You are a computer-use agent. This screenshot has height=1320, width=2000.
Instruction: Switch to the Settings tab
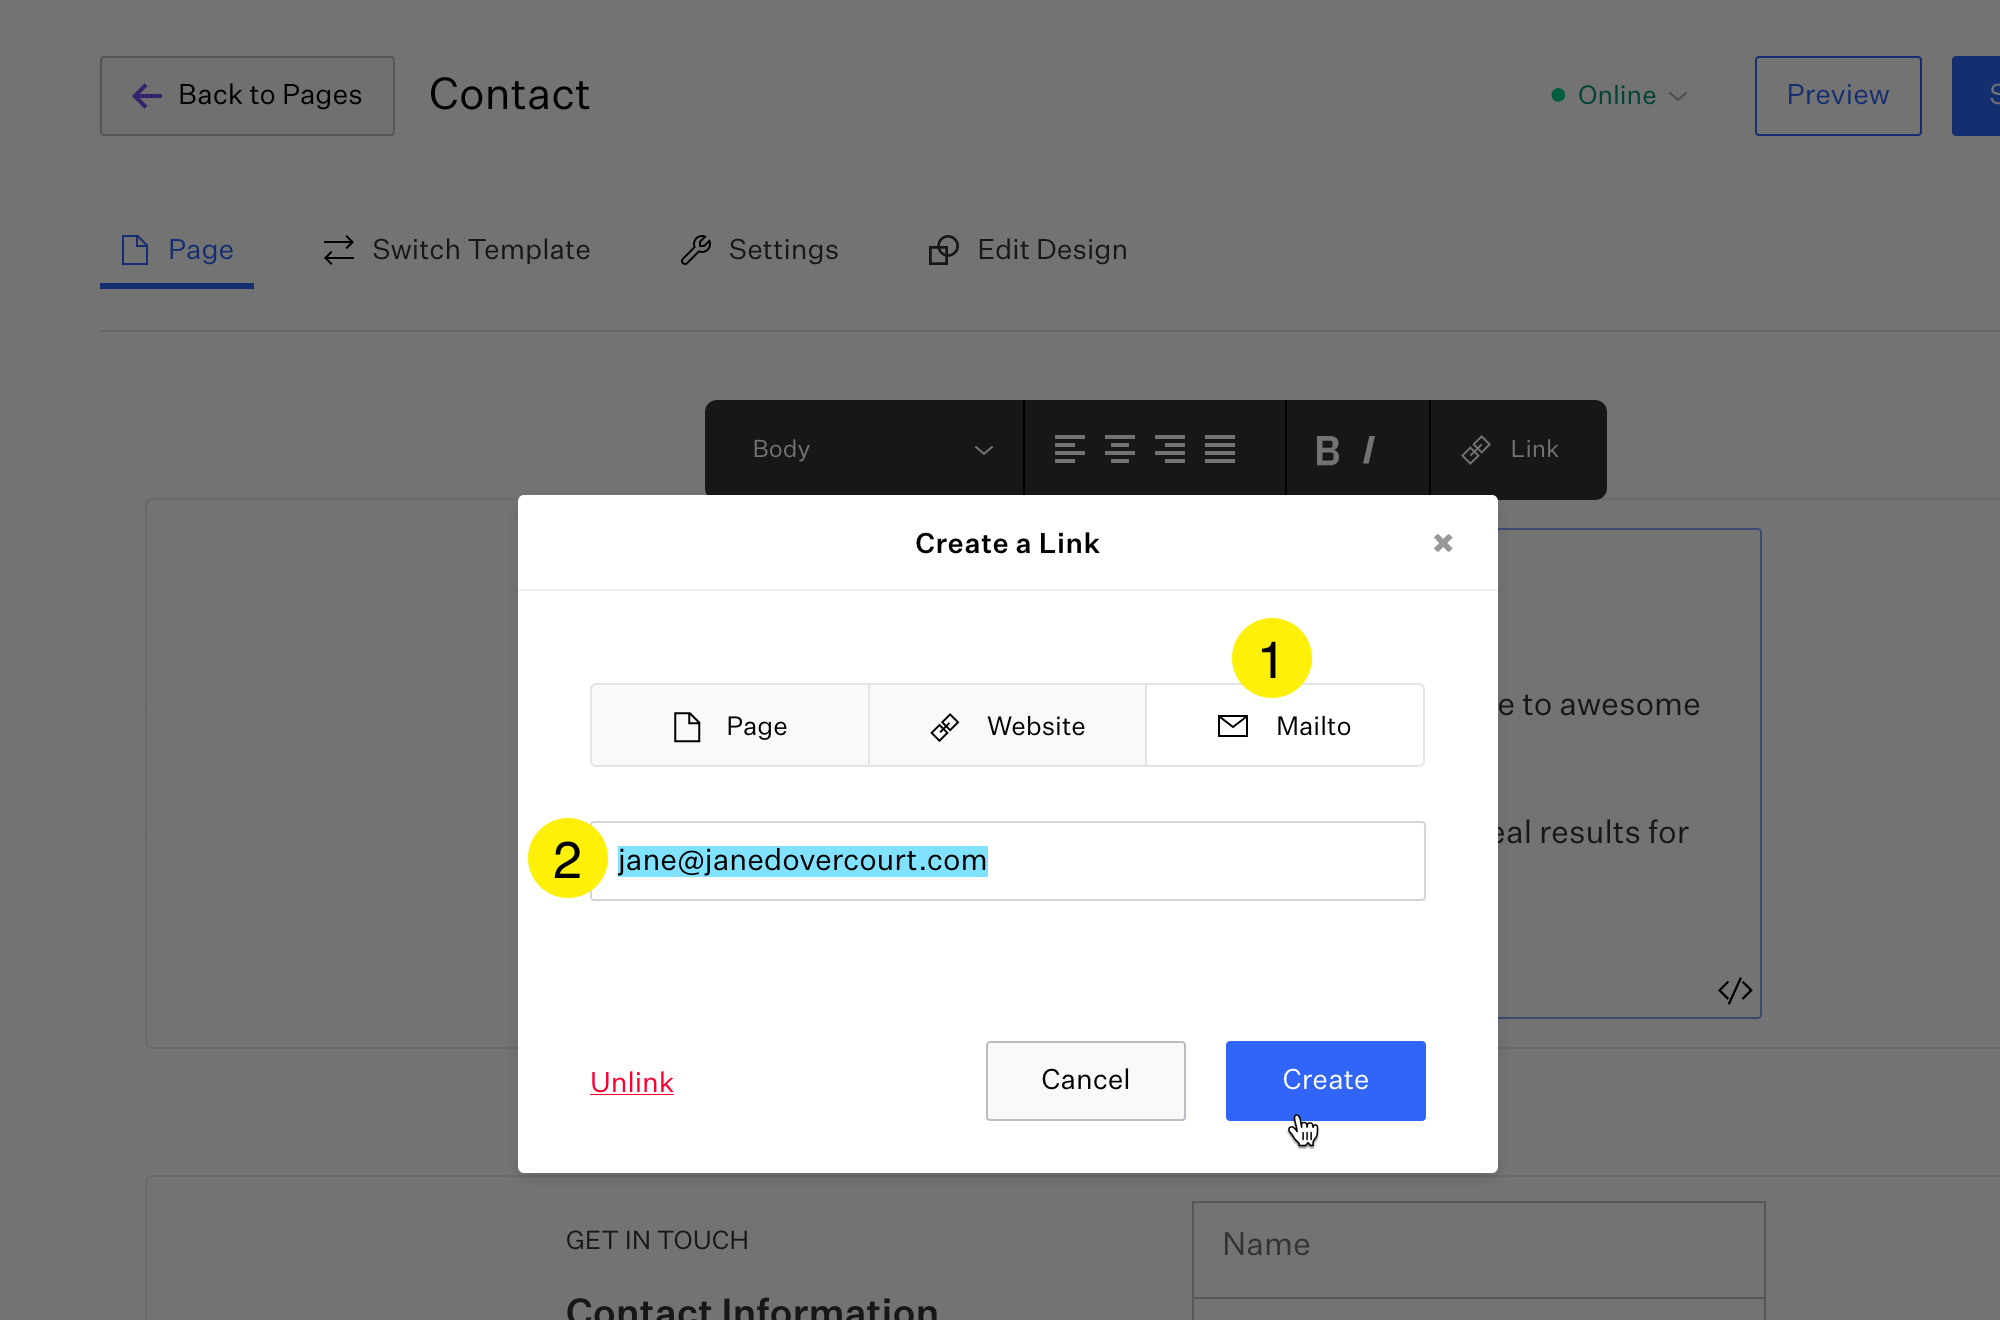[759, 249]
